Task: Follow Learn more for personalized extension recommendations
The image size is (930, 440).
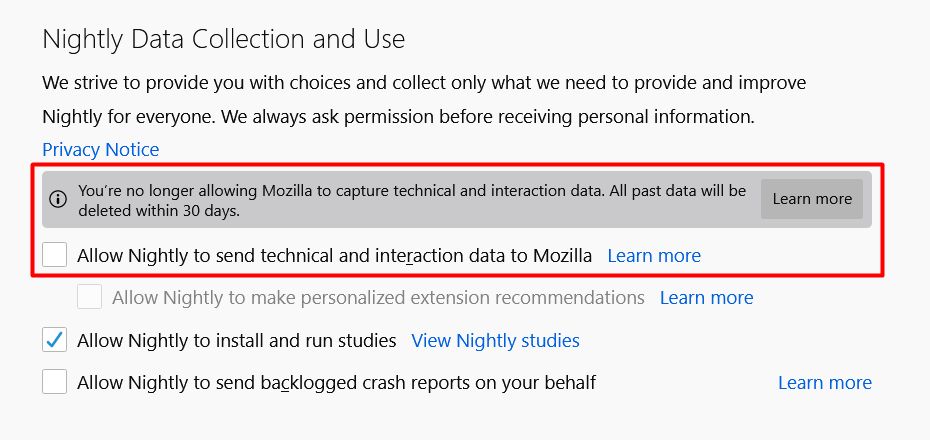Action: point(706,298)
